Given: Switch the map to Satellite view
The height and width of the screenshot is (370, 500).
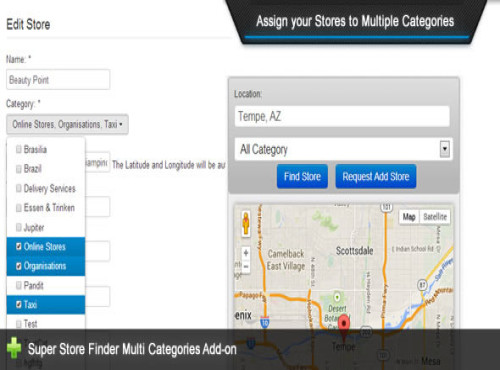Looking at the screenshot, I should [435, 217].
